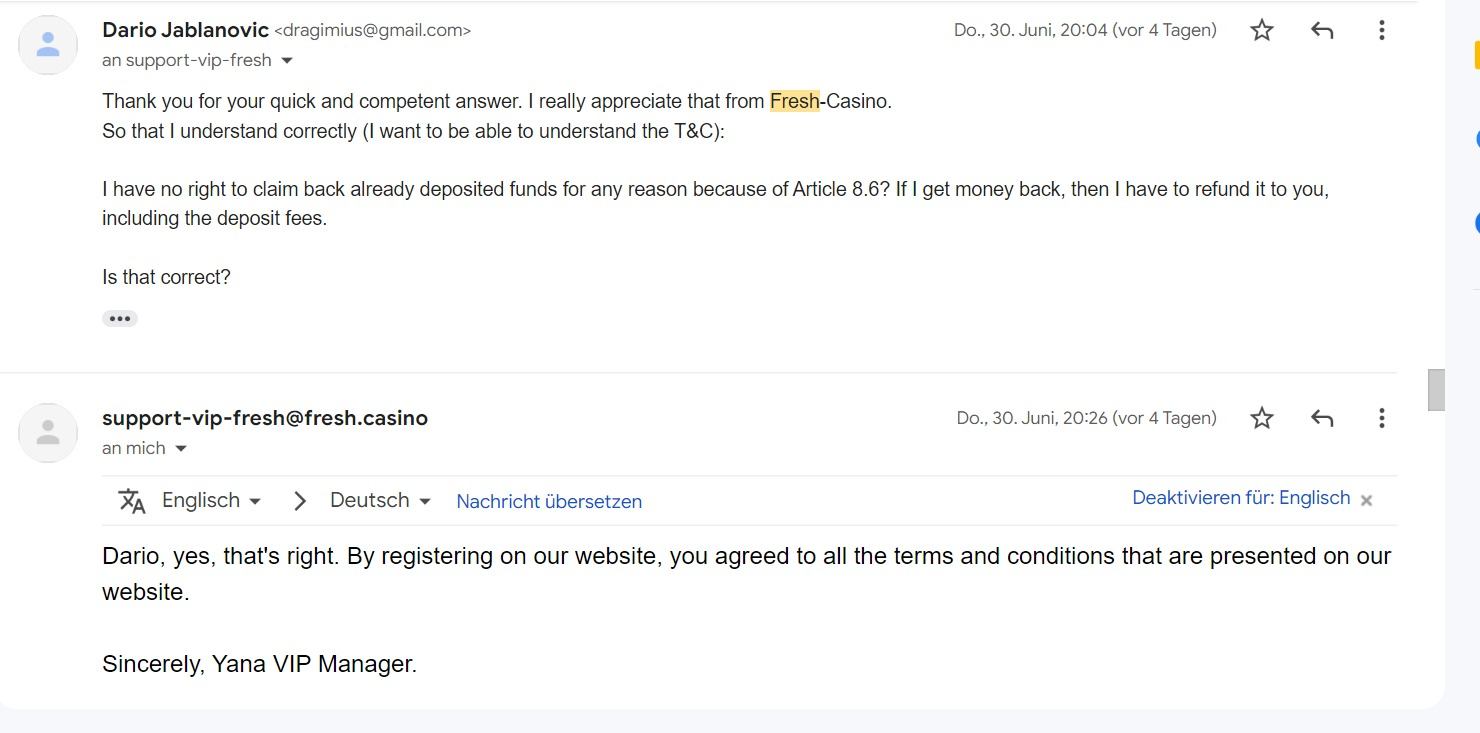Open more options for support-vip-fresh message
Image resolution: width=1480 pixels, height=733 pixels.
click(x=1381, y=418)
